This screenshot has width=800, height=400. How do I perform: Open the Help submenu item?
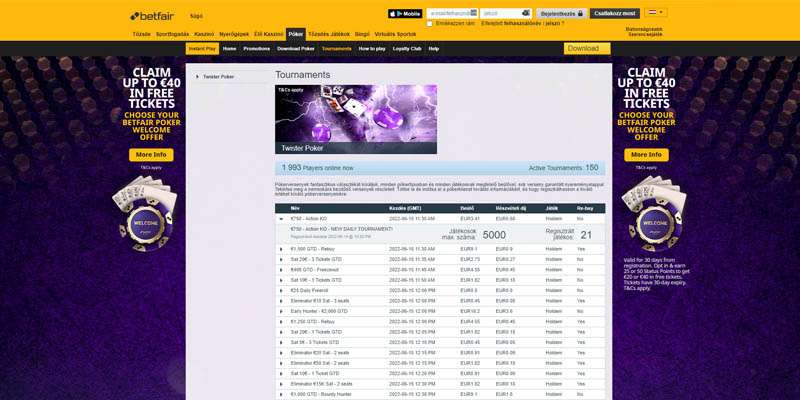click(x=434, y=48)
